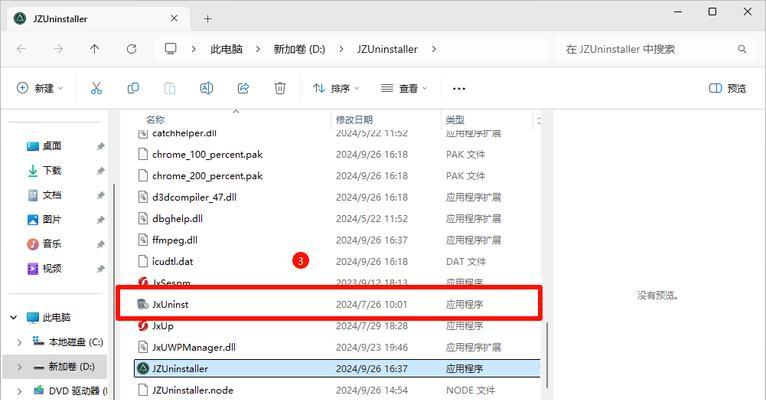Select chrome_100_percent.pak file name
766x400 pixels.
pyautogui.click(x=207, y=154)
